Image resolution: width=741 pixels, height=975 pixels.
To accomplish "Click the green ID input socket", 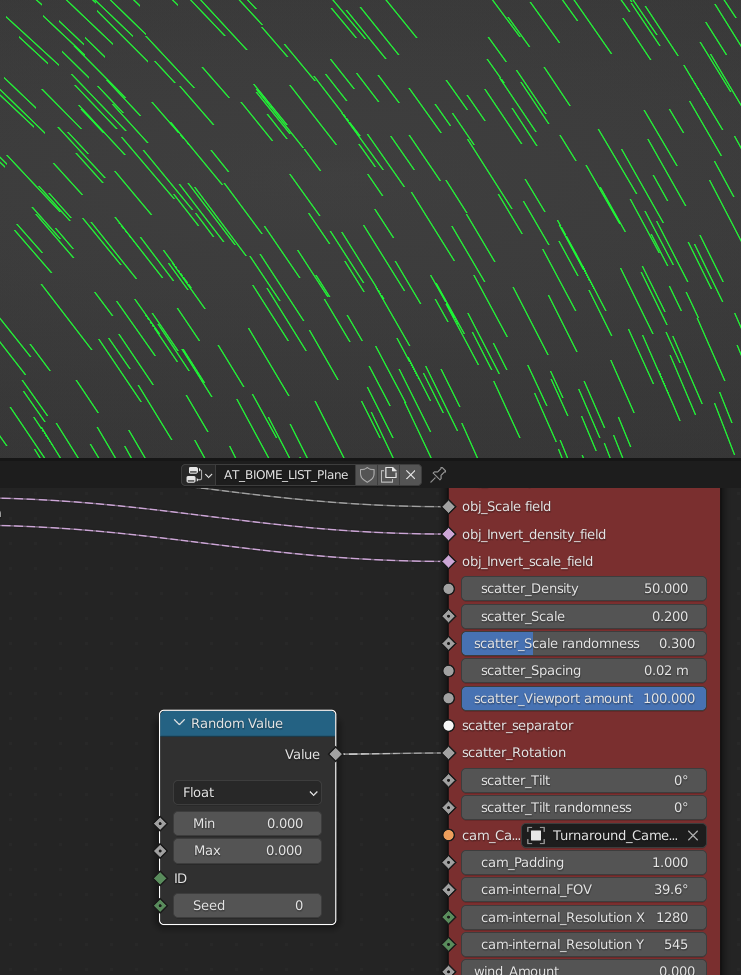I will tap(160, 878).
